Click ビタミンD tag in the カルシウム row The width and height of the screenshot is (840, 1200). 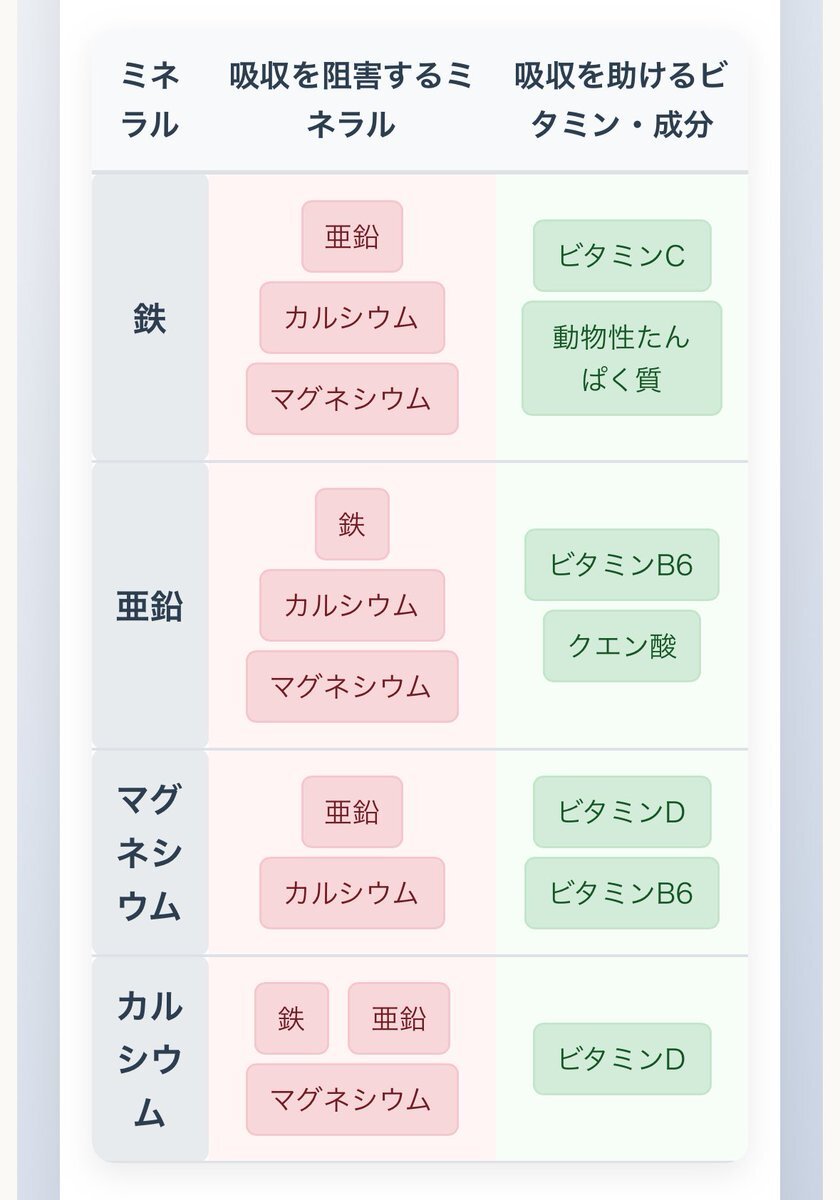coord(622,1059)
